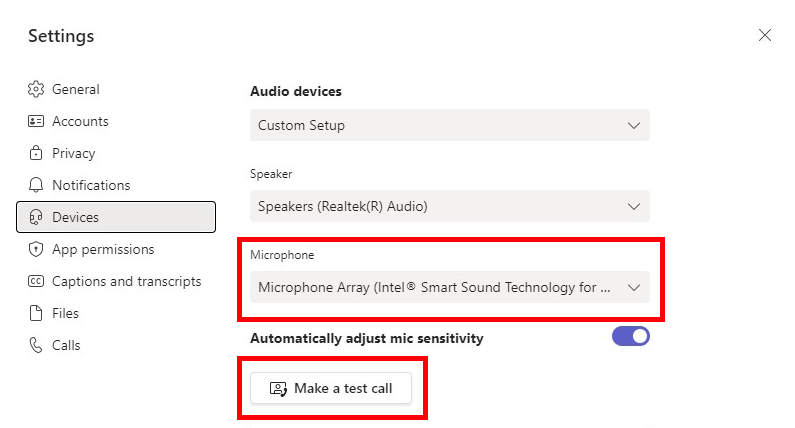Click the Captions CC icon
This screenshot has height=428, width=795.
[36, 281]
